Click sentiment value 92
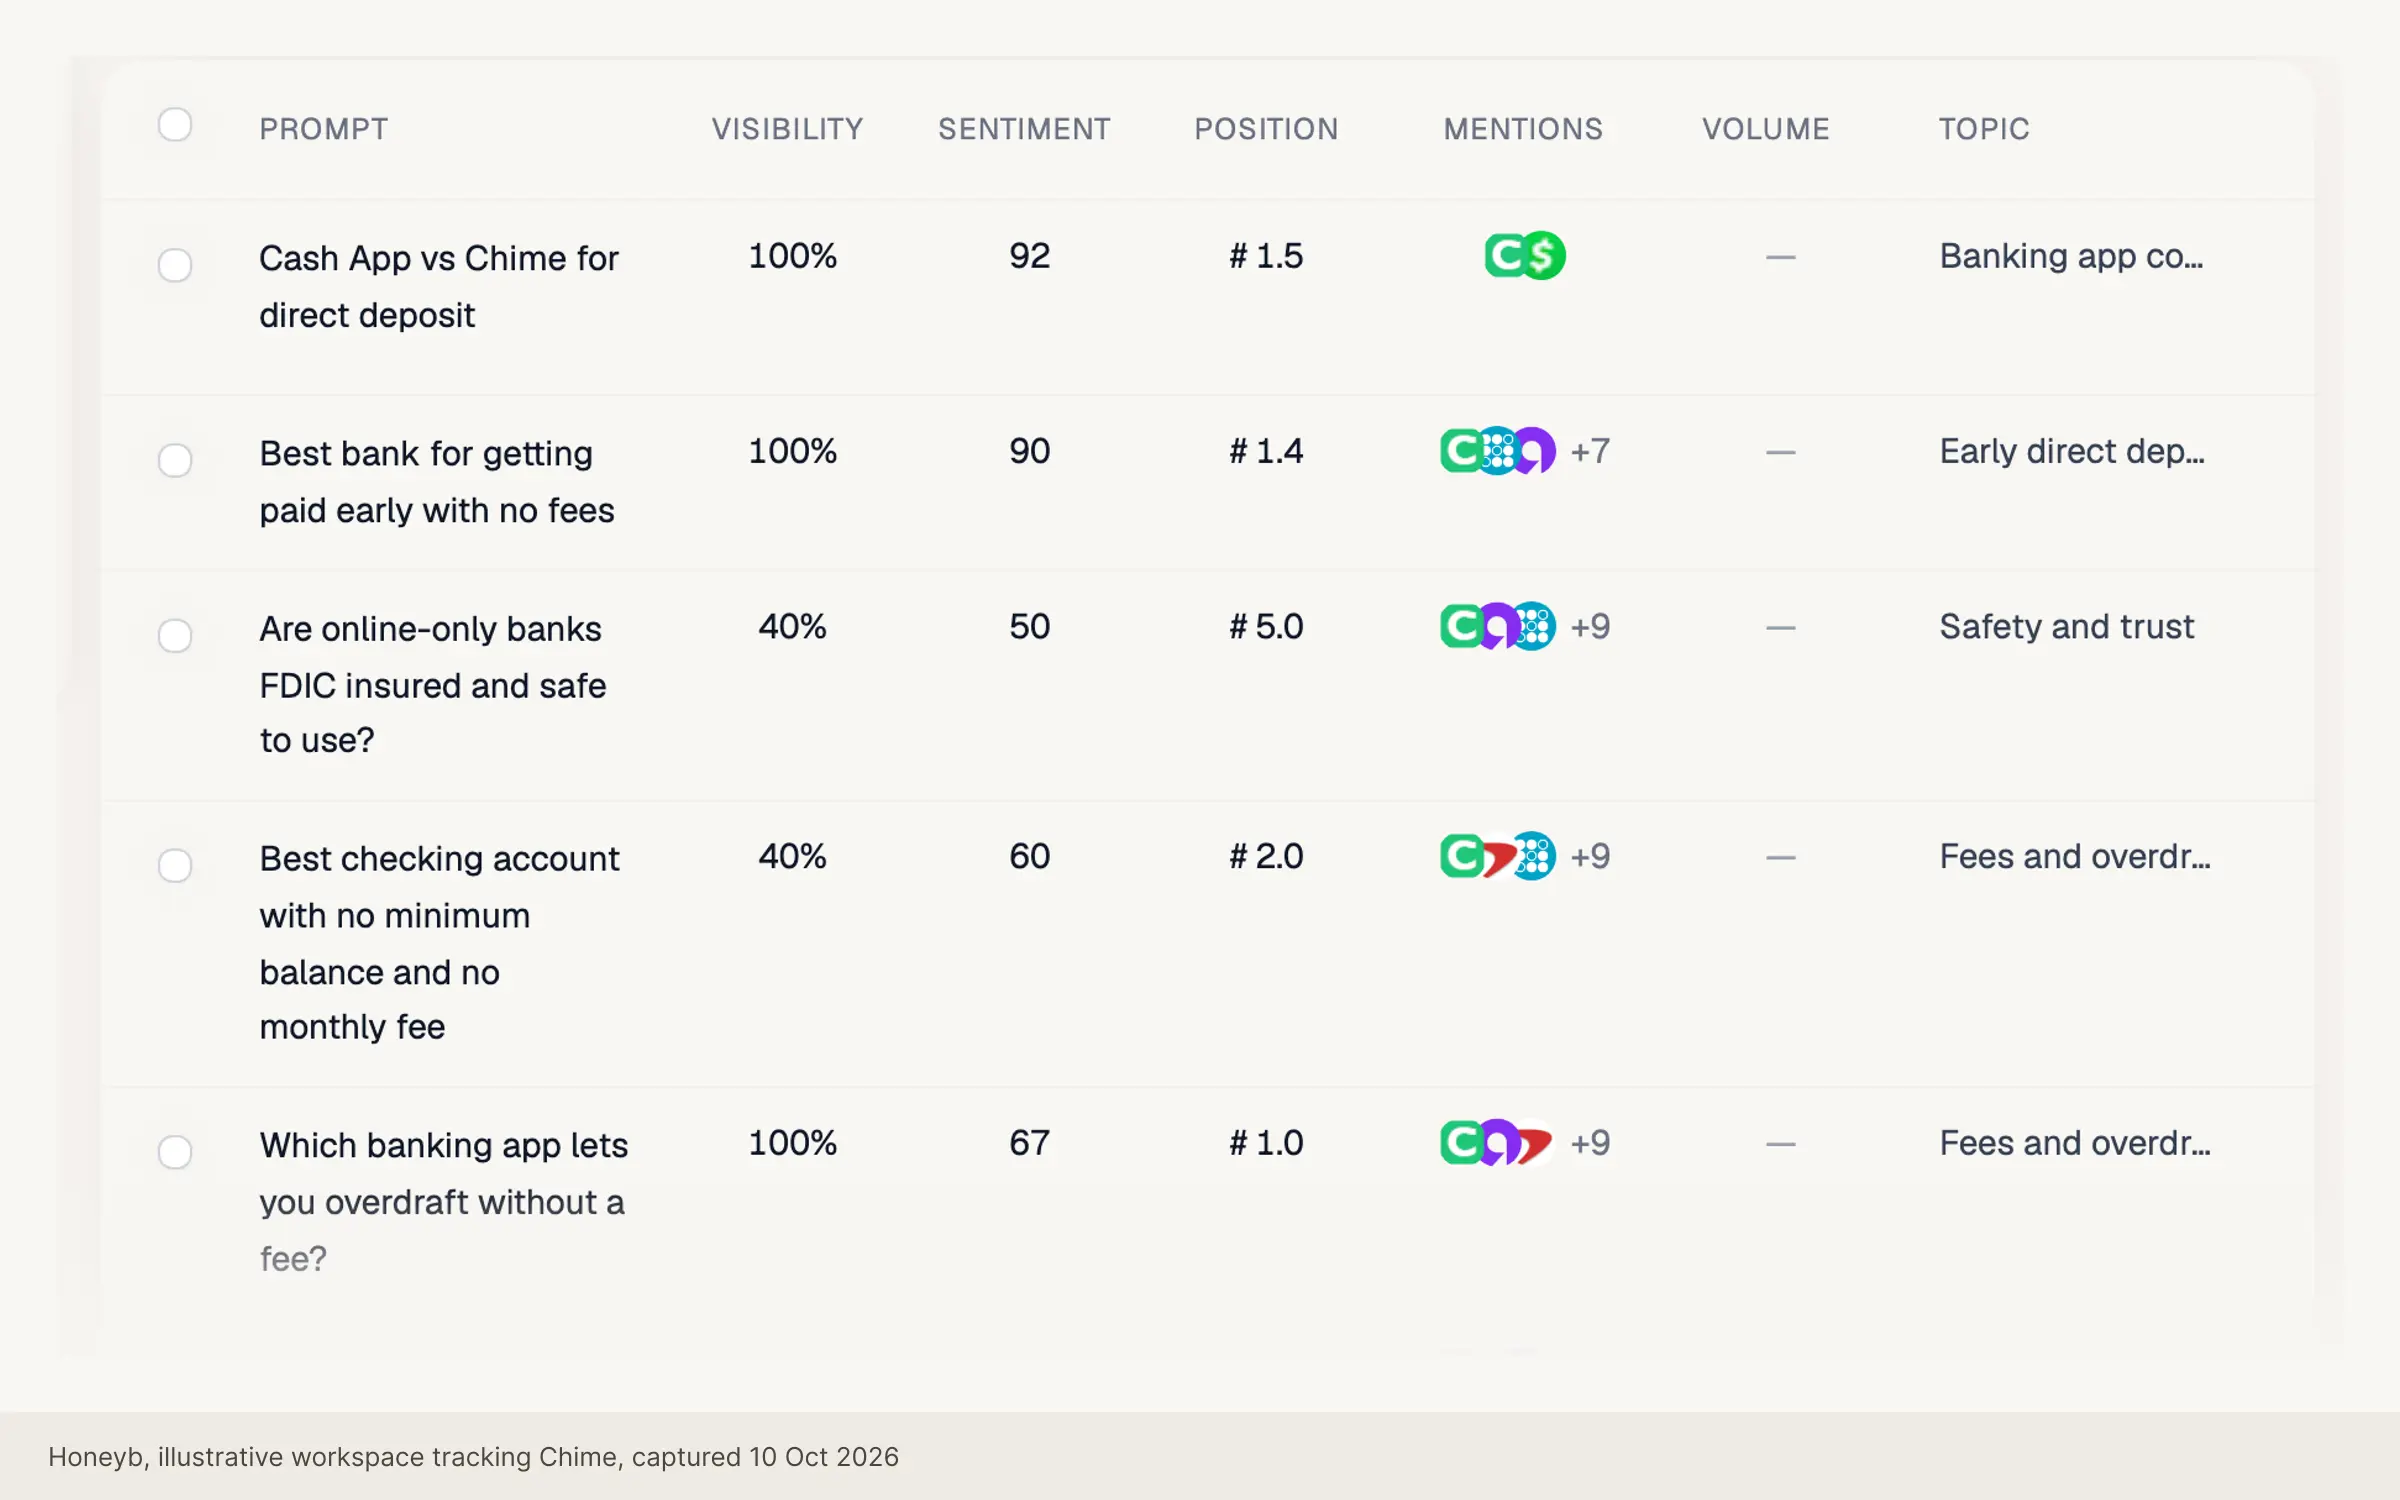2400x1500 pixels. point(1029,256)
